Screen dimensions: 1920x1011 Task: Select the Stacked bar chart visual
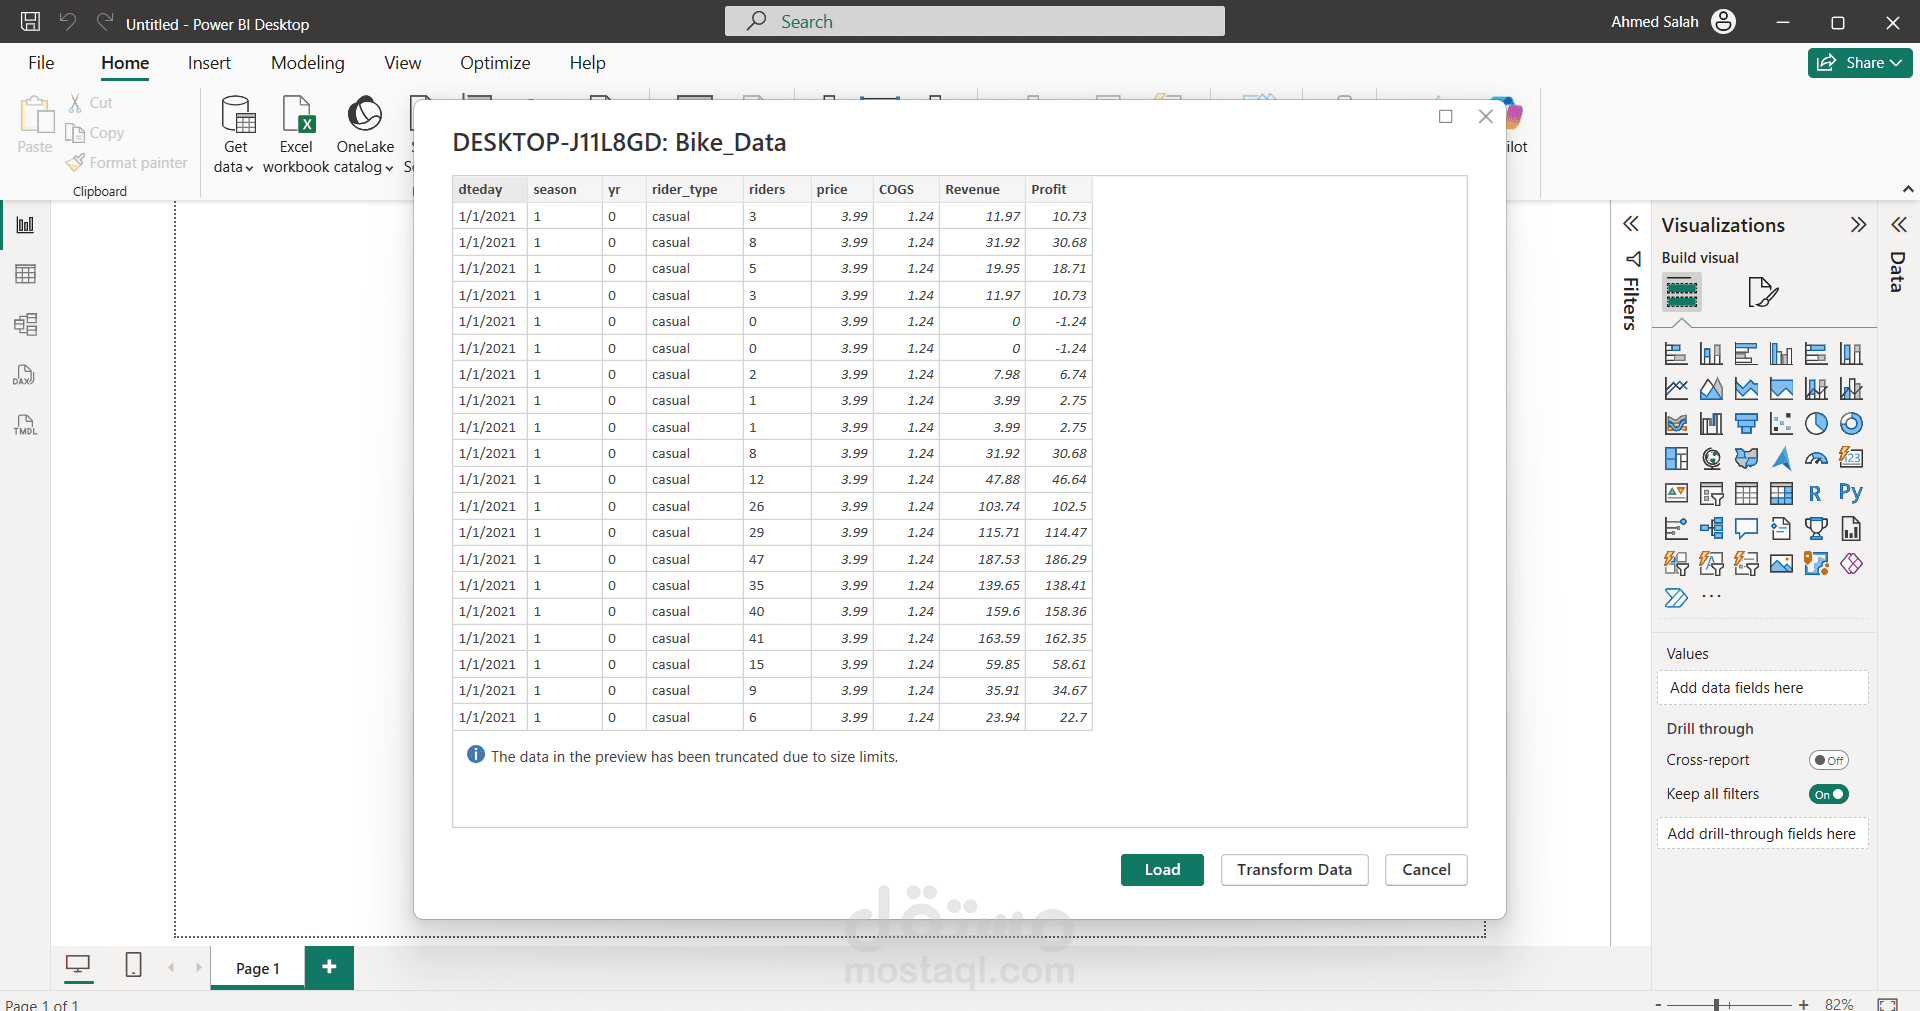click(x=1676, y=354)
